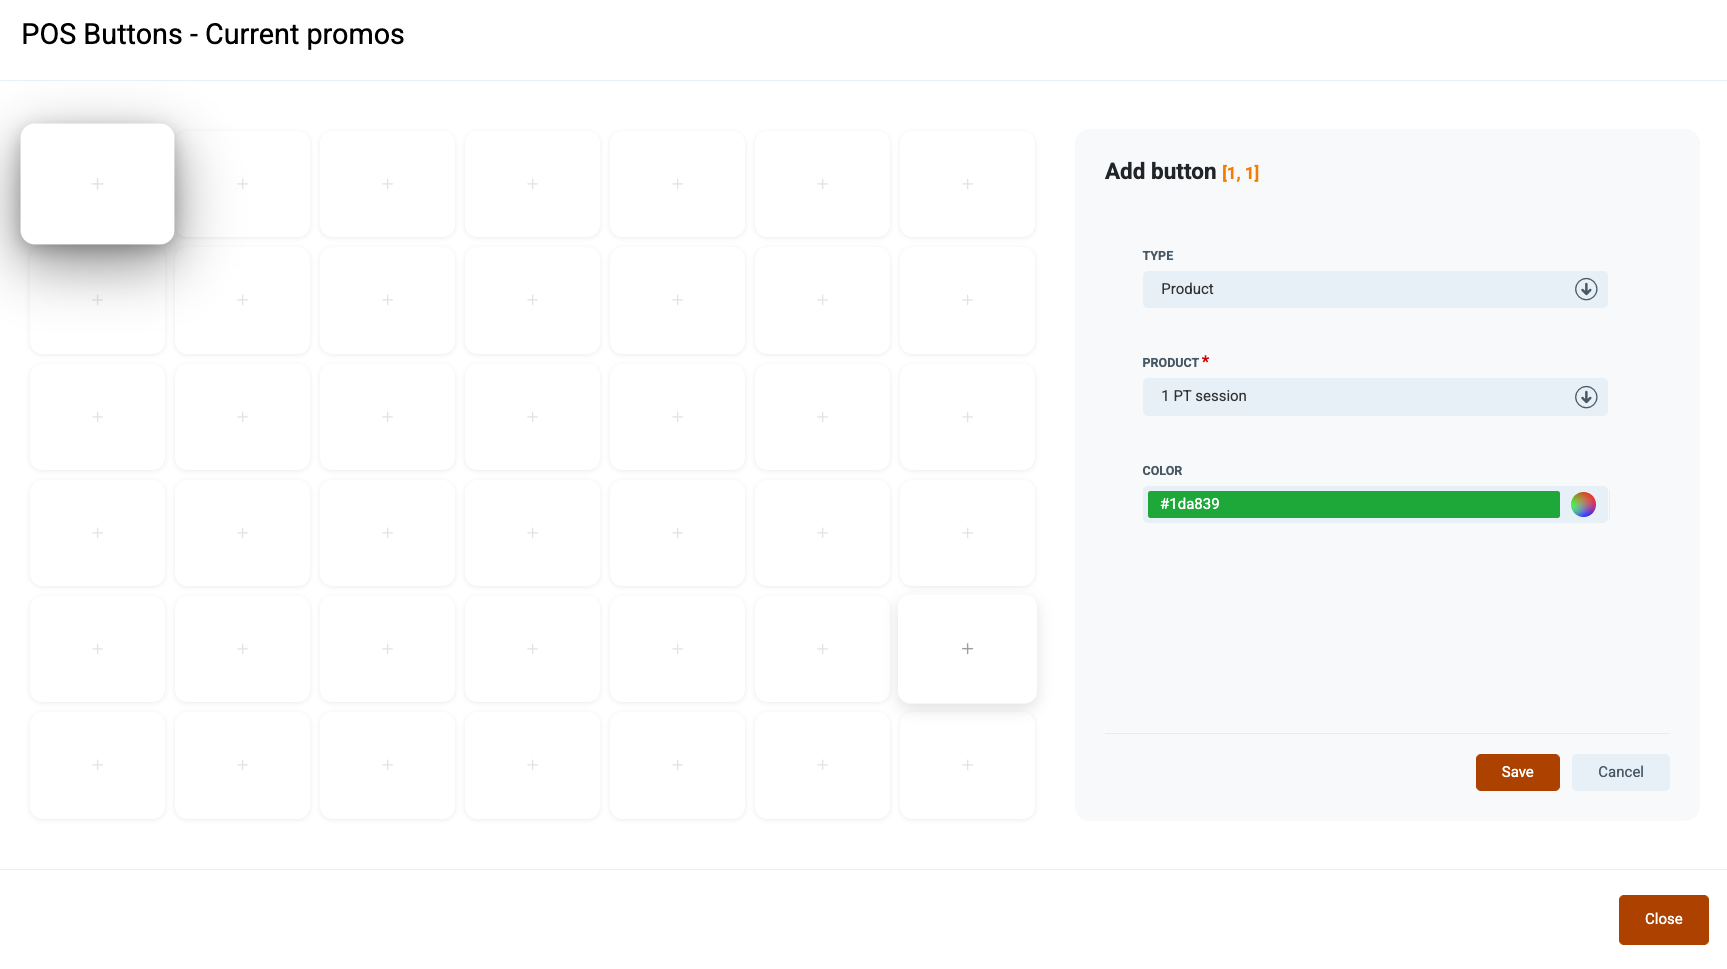Pick plus cell in row 5, column 1
This screenshot has height=969, width=1727.
pos(98,649)
